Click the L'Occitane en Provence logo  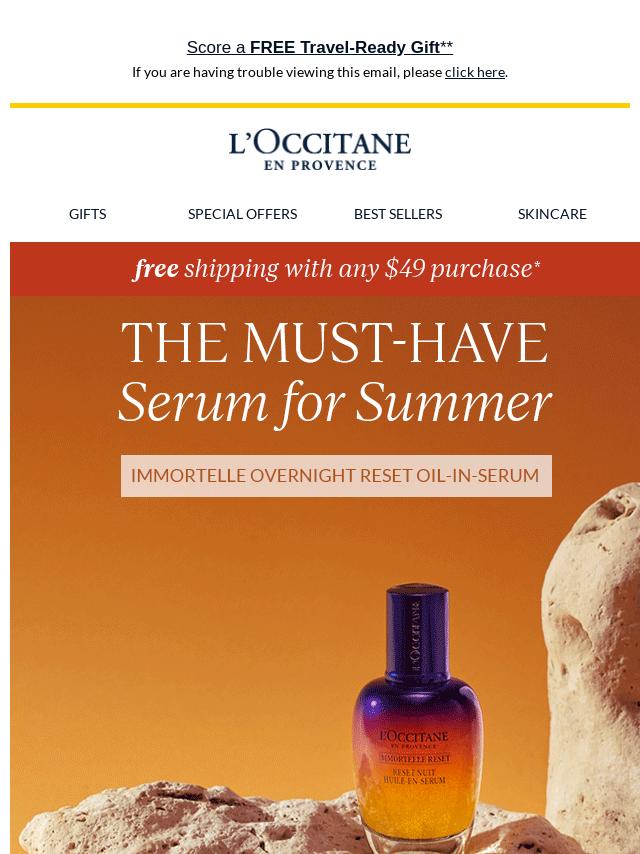(320, 151)
